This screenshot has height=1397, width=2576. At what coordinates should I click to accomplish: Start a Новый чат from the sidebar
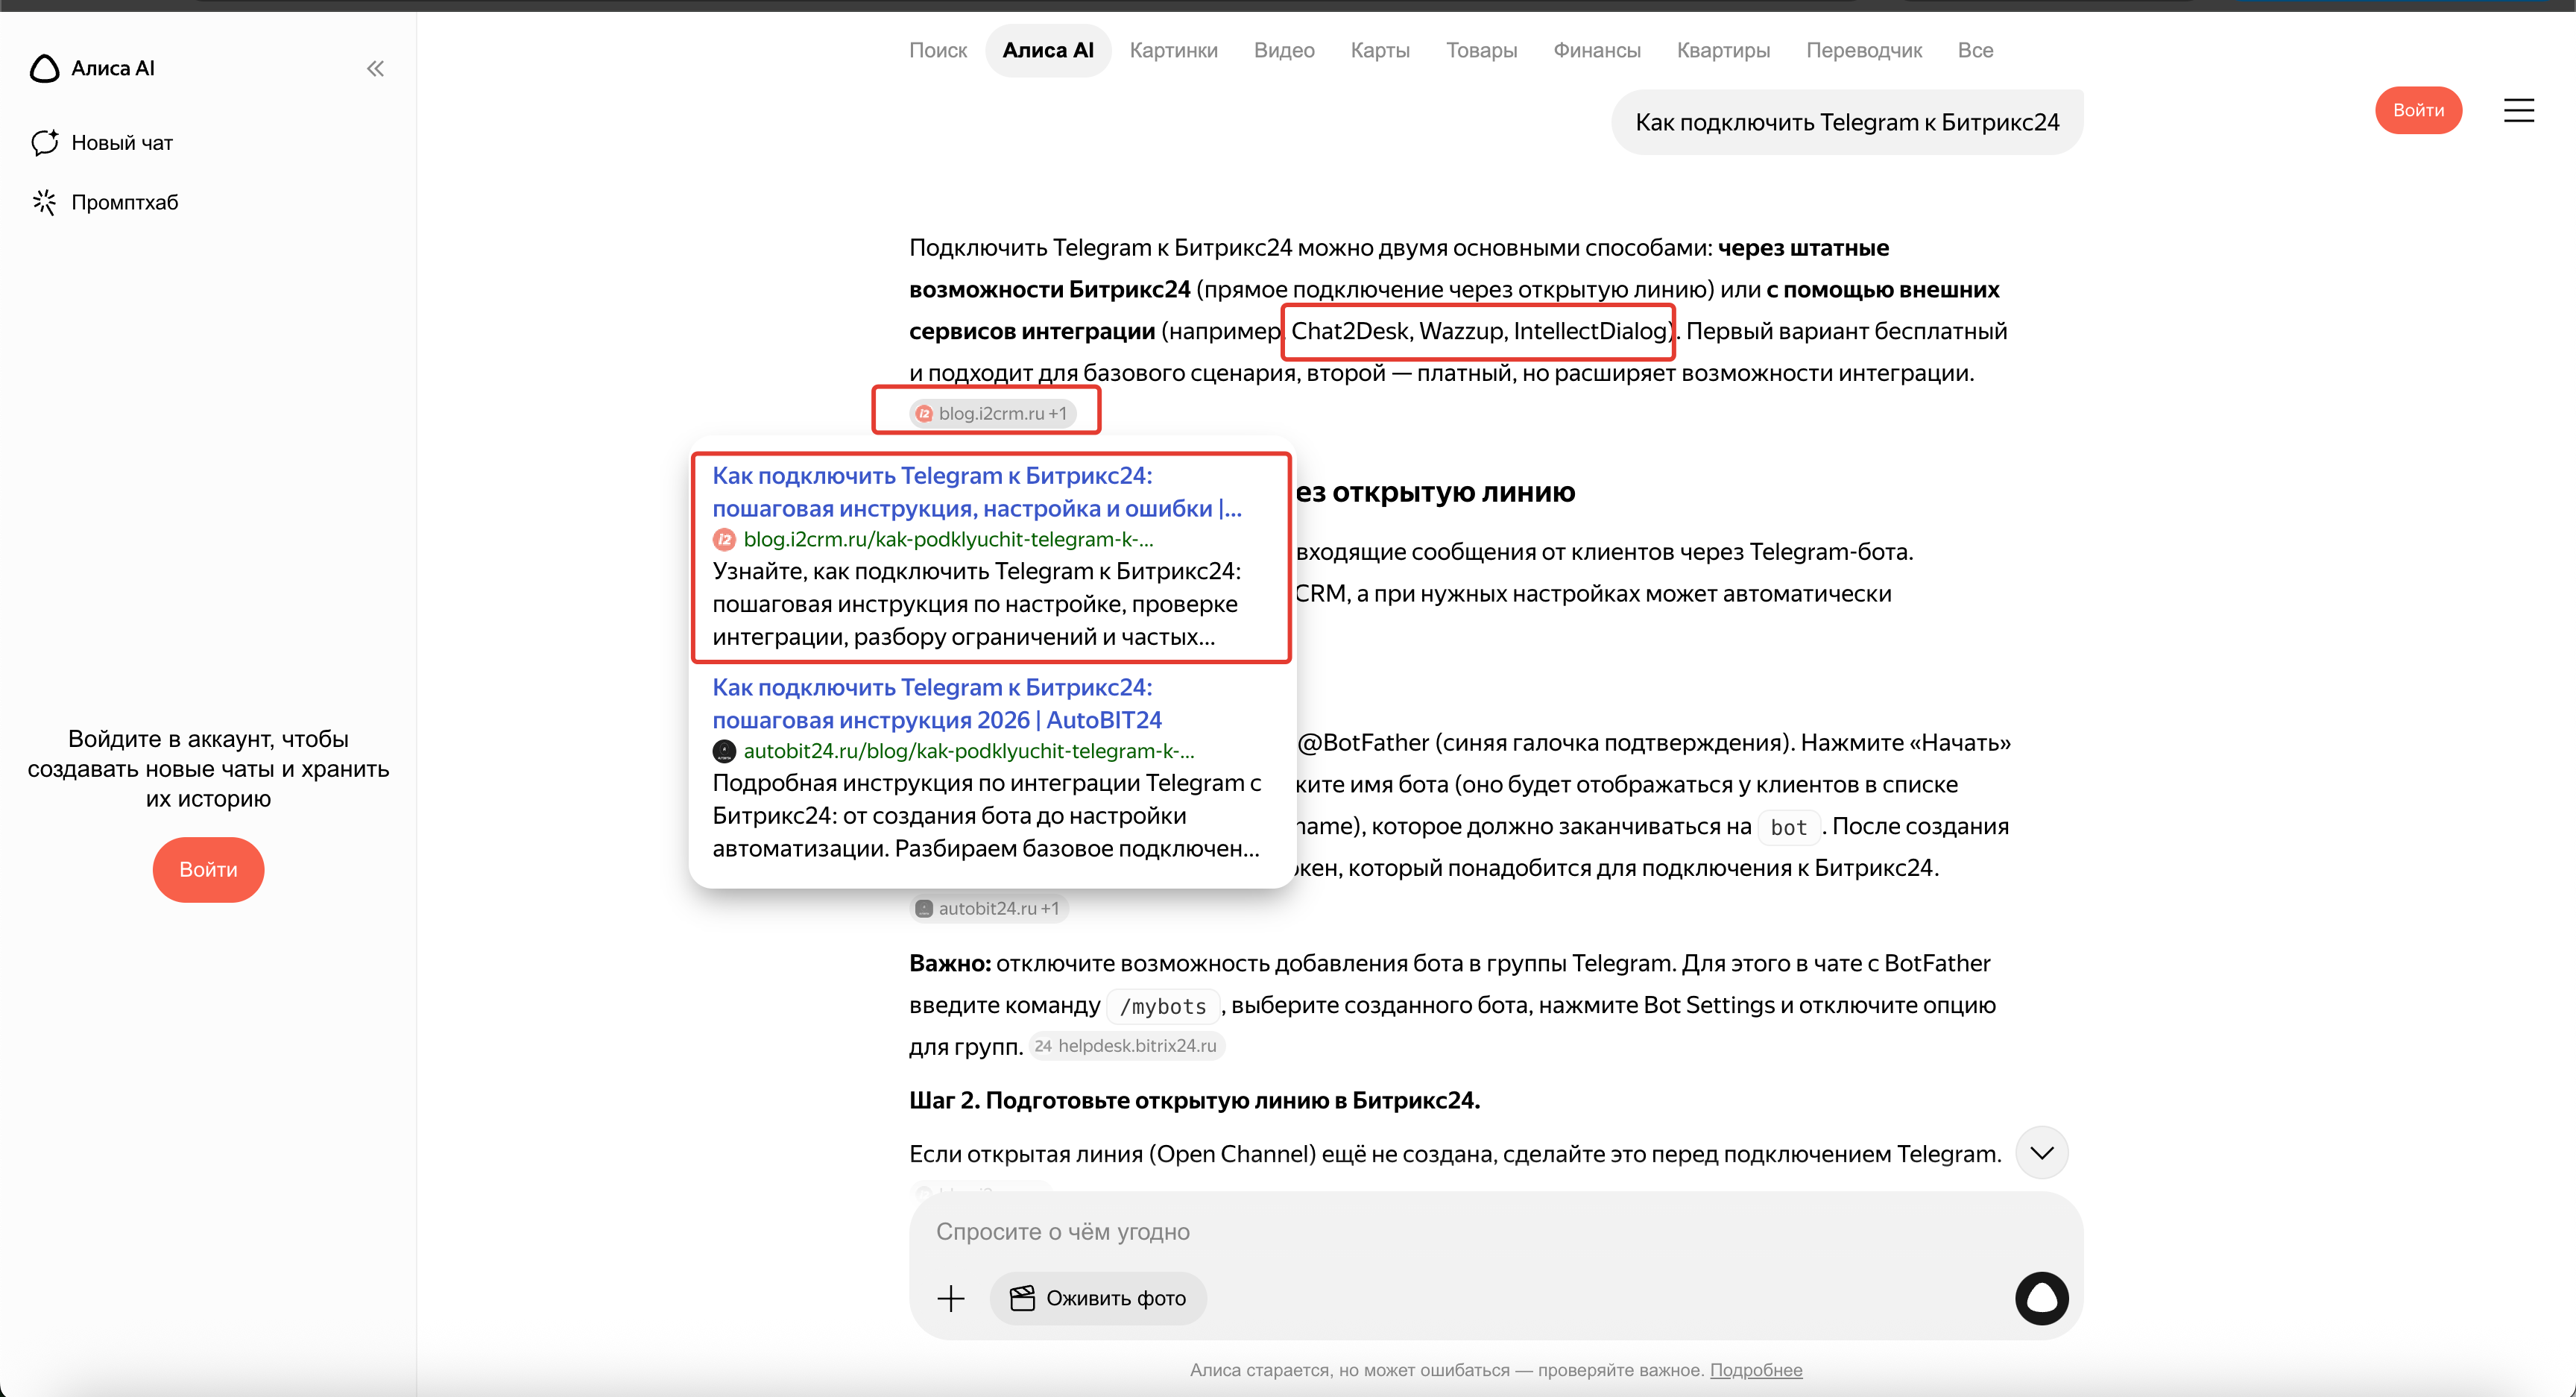point(102,142)
